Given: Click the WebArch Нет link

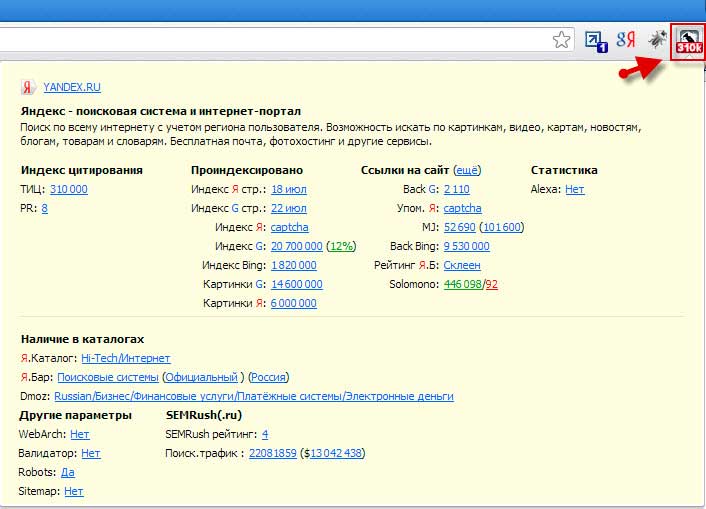Looking at the screenshot, I should (x=80, y=434).
